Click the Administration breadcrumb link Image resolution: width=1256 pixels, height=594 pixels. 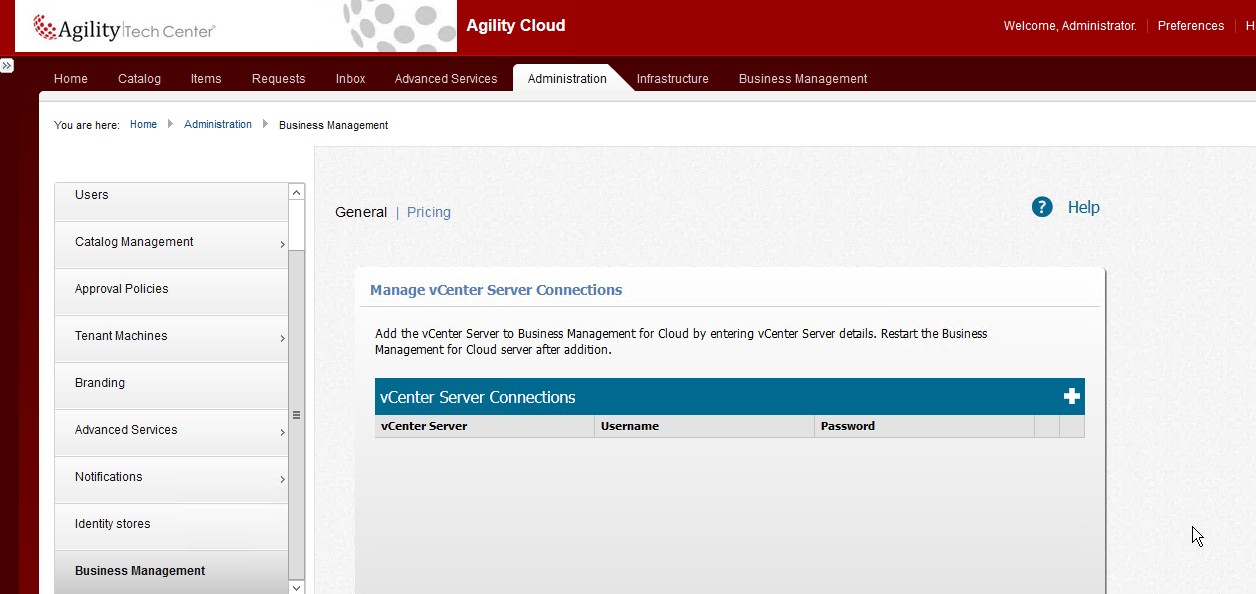click(x=218, y=125)
